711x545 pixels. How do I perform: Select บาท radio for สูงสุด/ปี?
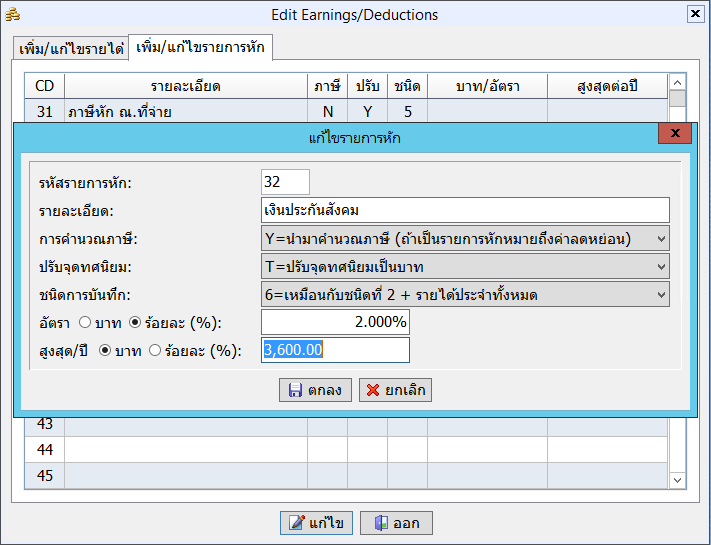click(x=105, y=350)
